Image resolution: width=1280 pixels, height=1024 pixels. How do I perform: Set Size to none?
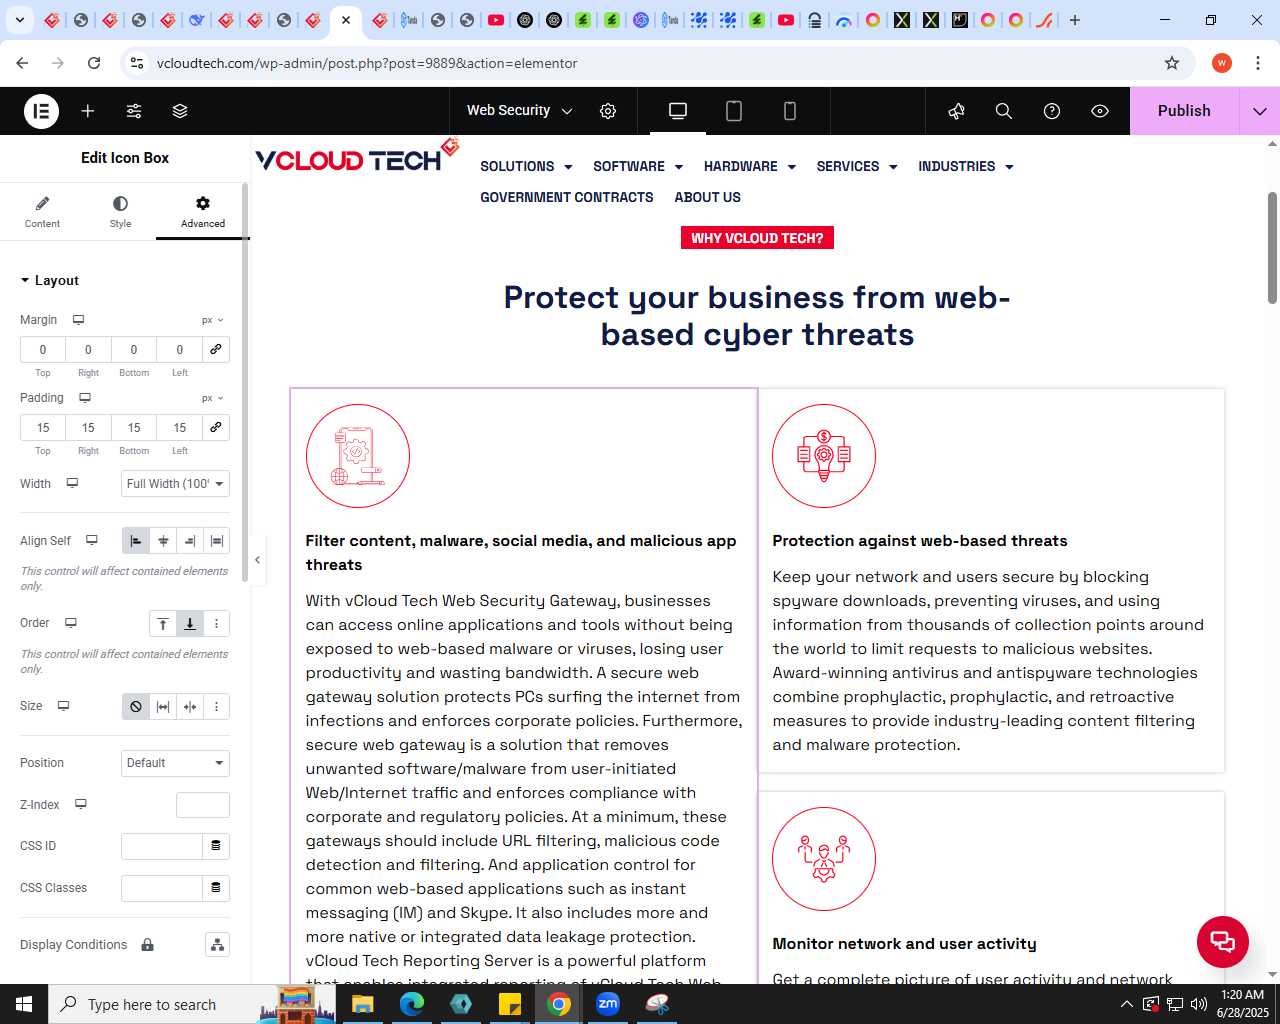pyautogui.click(x=136, y=707)
